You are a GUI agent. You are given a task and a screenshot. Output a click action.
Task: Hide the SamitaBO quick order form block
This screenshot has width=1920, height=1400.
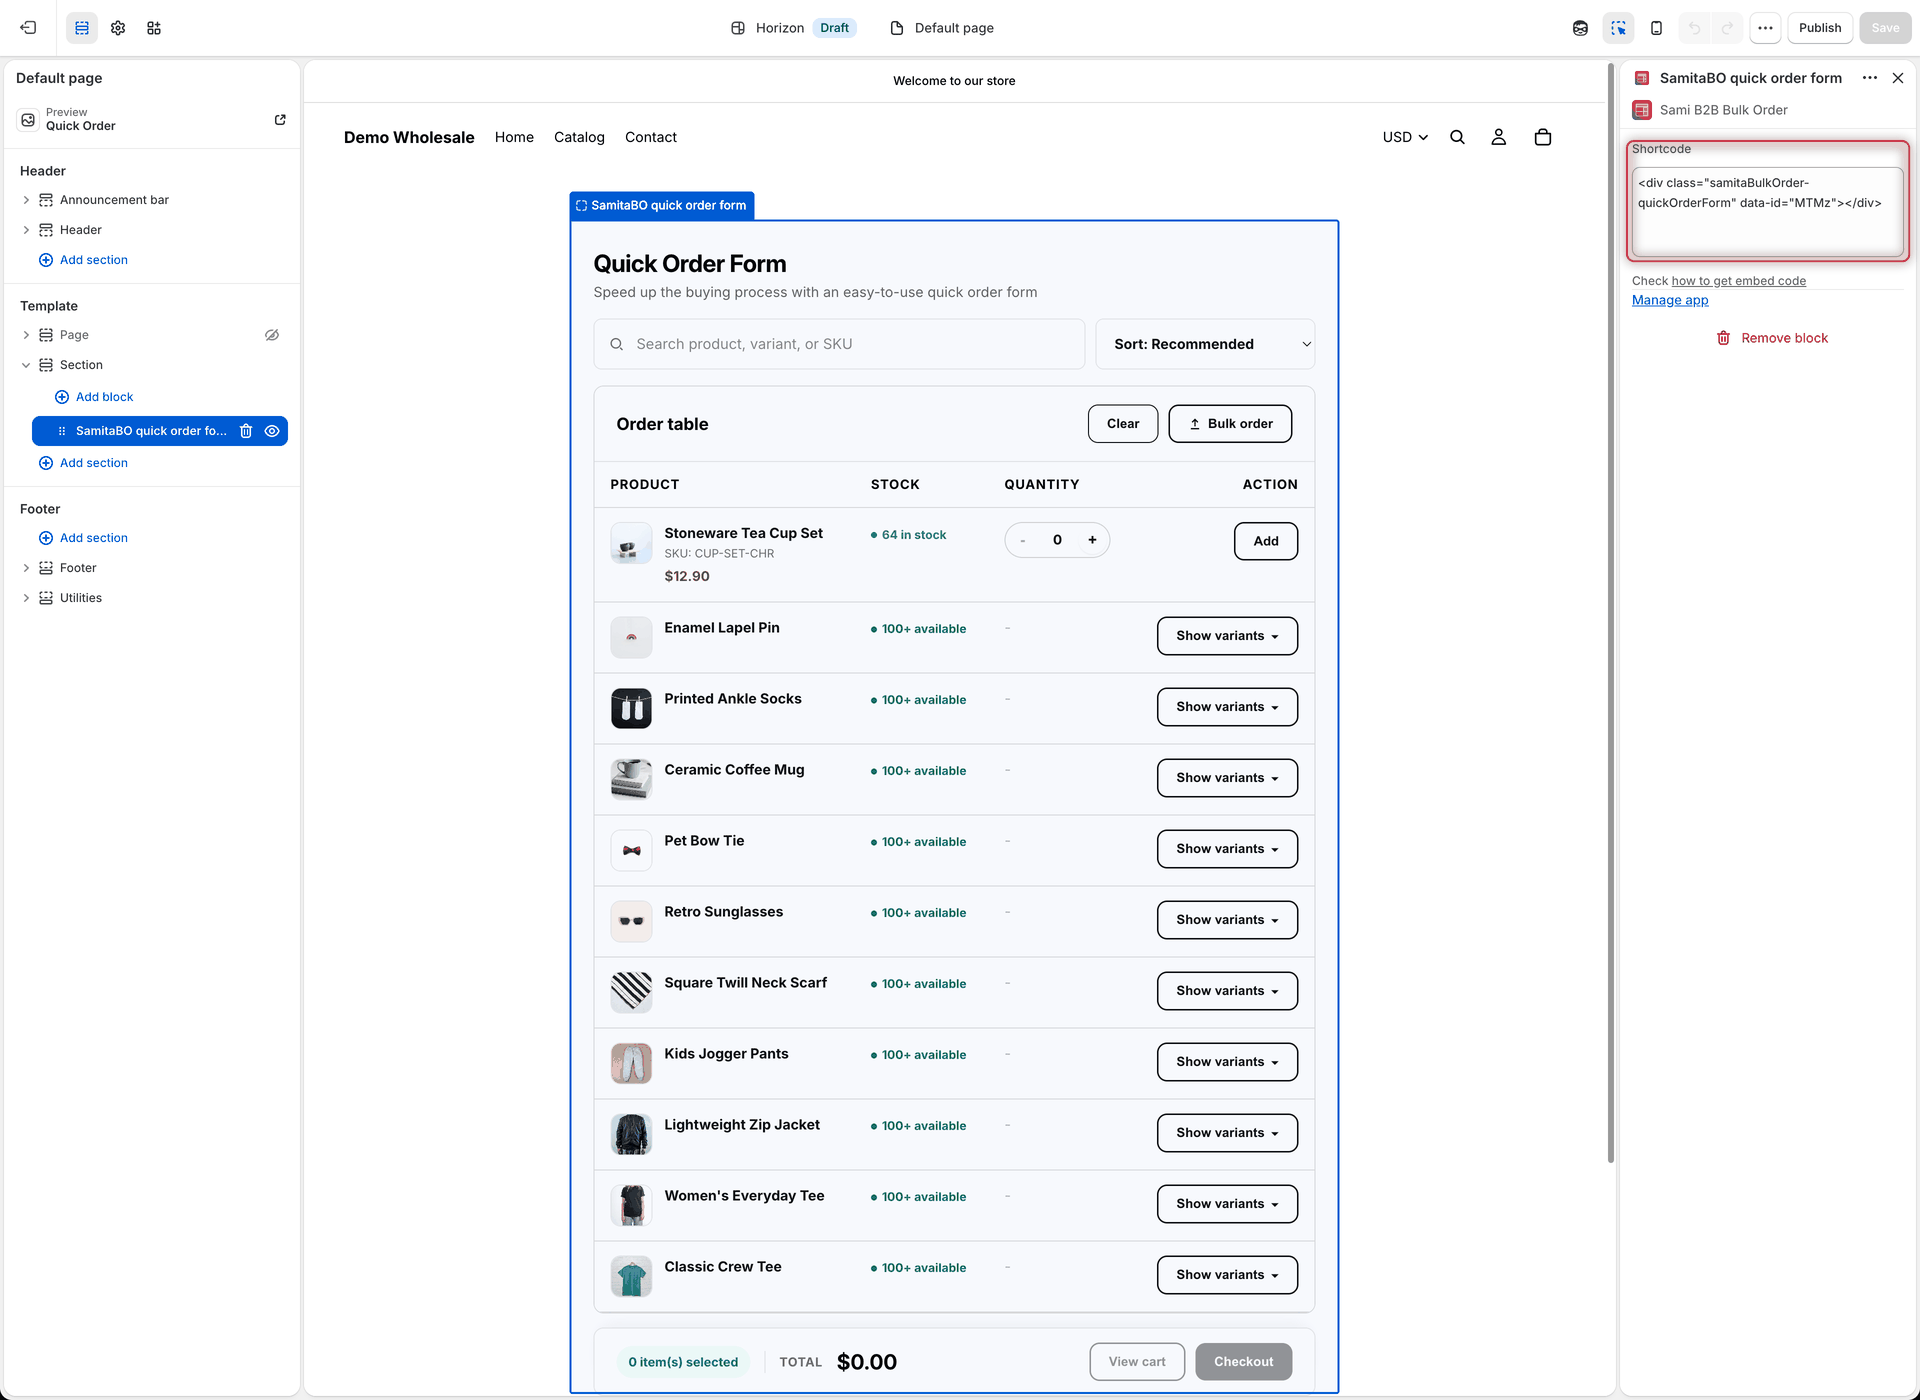click(x=272, y=431)
